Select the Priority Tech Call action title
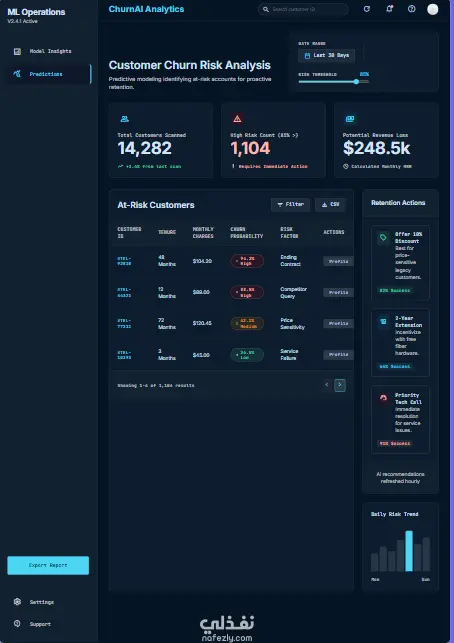Image resolution: width=454 pixels, height=643 pixels. tap(408, 399)
